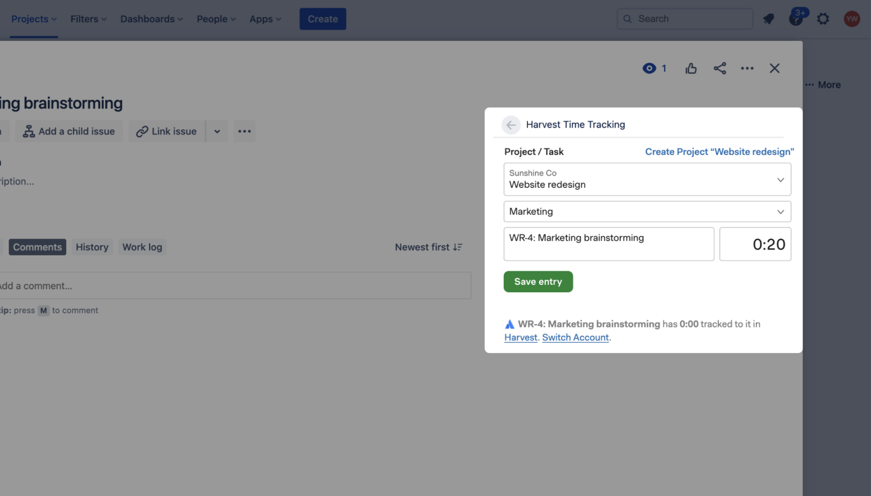Open the Marketing task dropdown
871x496 pixels.
(647, 212)
